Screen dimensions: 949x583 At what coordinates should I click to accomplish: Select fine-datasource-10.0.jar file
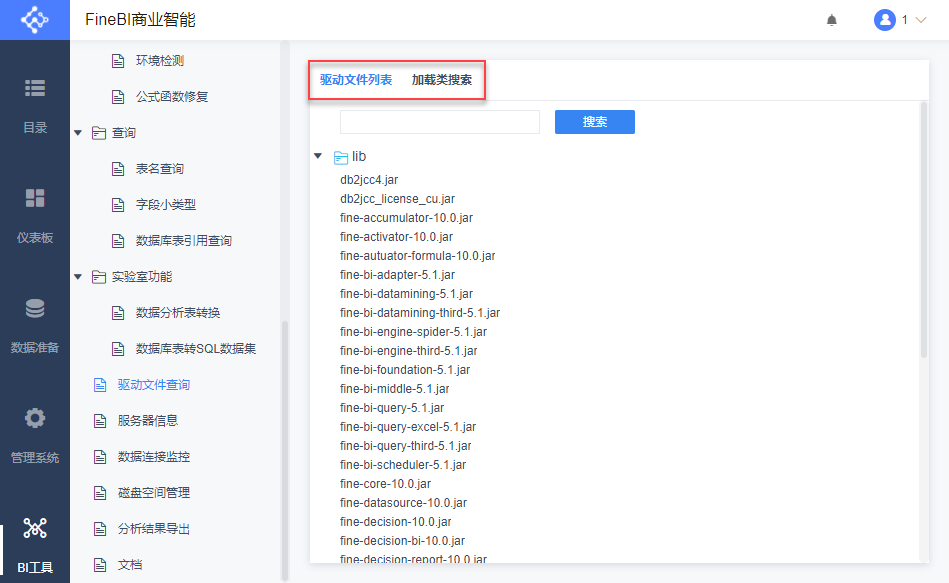coord(404,503)
